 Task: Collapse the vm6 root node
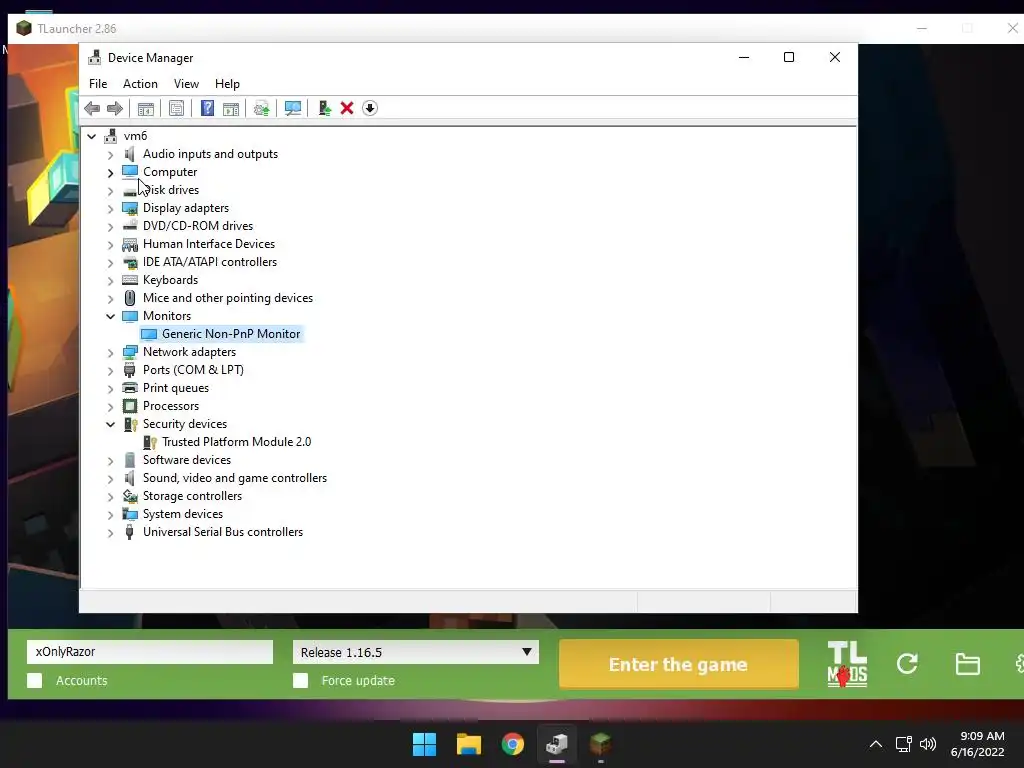pos(91,136)
